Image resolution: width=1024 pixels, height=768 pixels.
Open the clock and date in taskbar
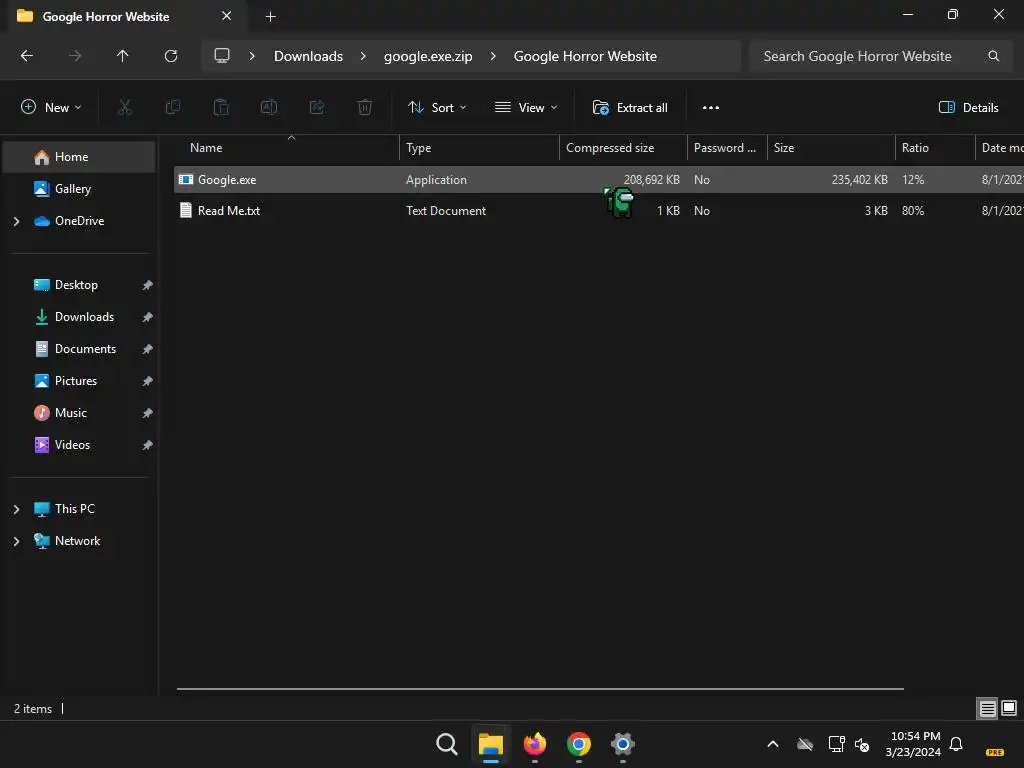pyautogui.click(x=913, y=744)
